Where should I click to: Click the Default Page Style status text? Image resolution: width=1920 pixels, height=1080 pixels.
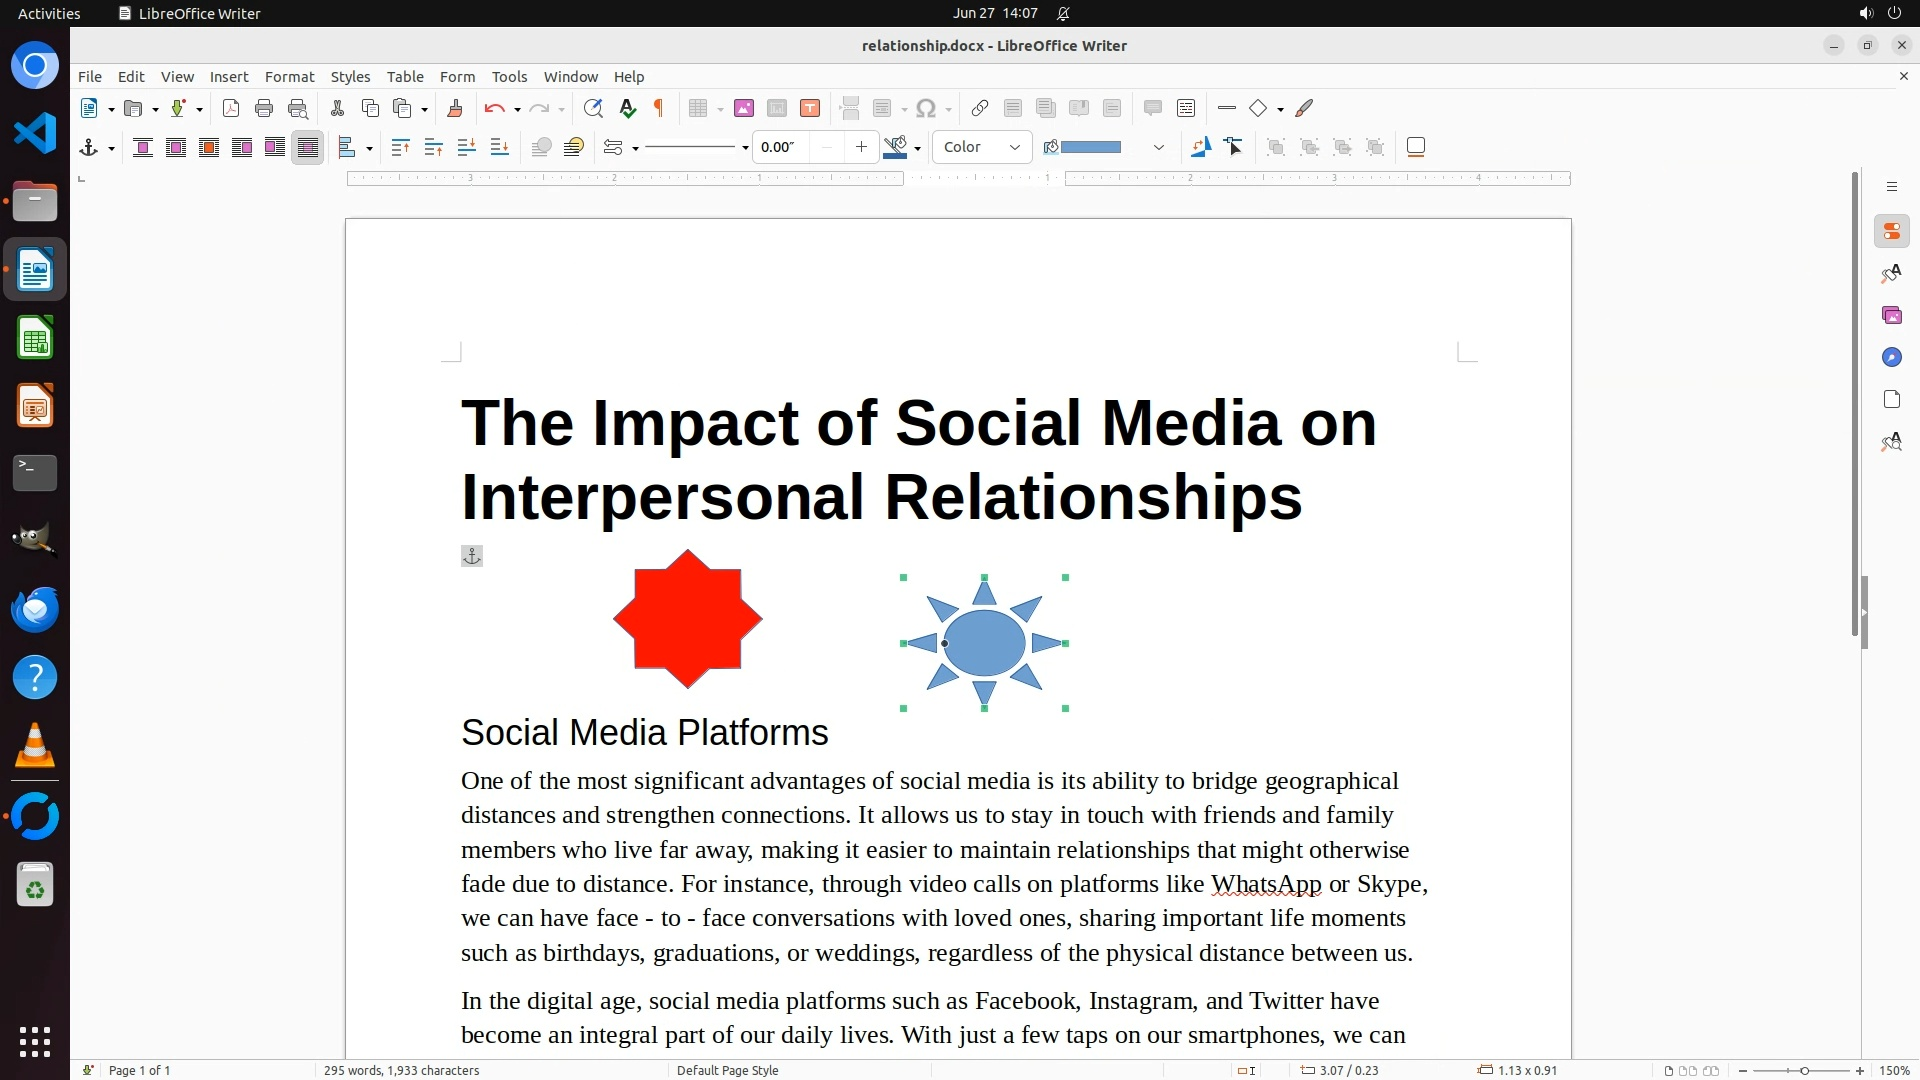coord(727,1070)
